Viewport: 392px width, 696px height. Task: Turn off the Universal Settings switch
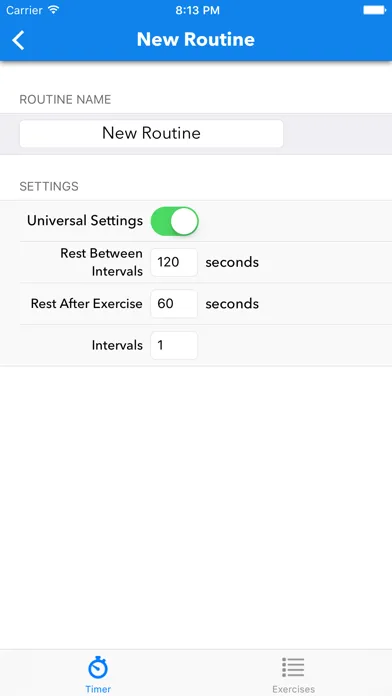tap(174, 221)
